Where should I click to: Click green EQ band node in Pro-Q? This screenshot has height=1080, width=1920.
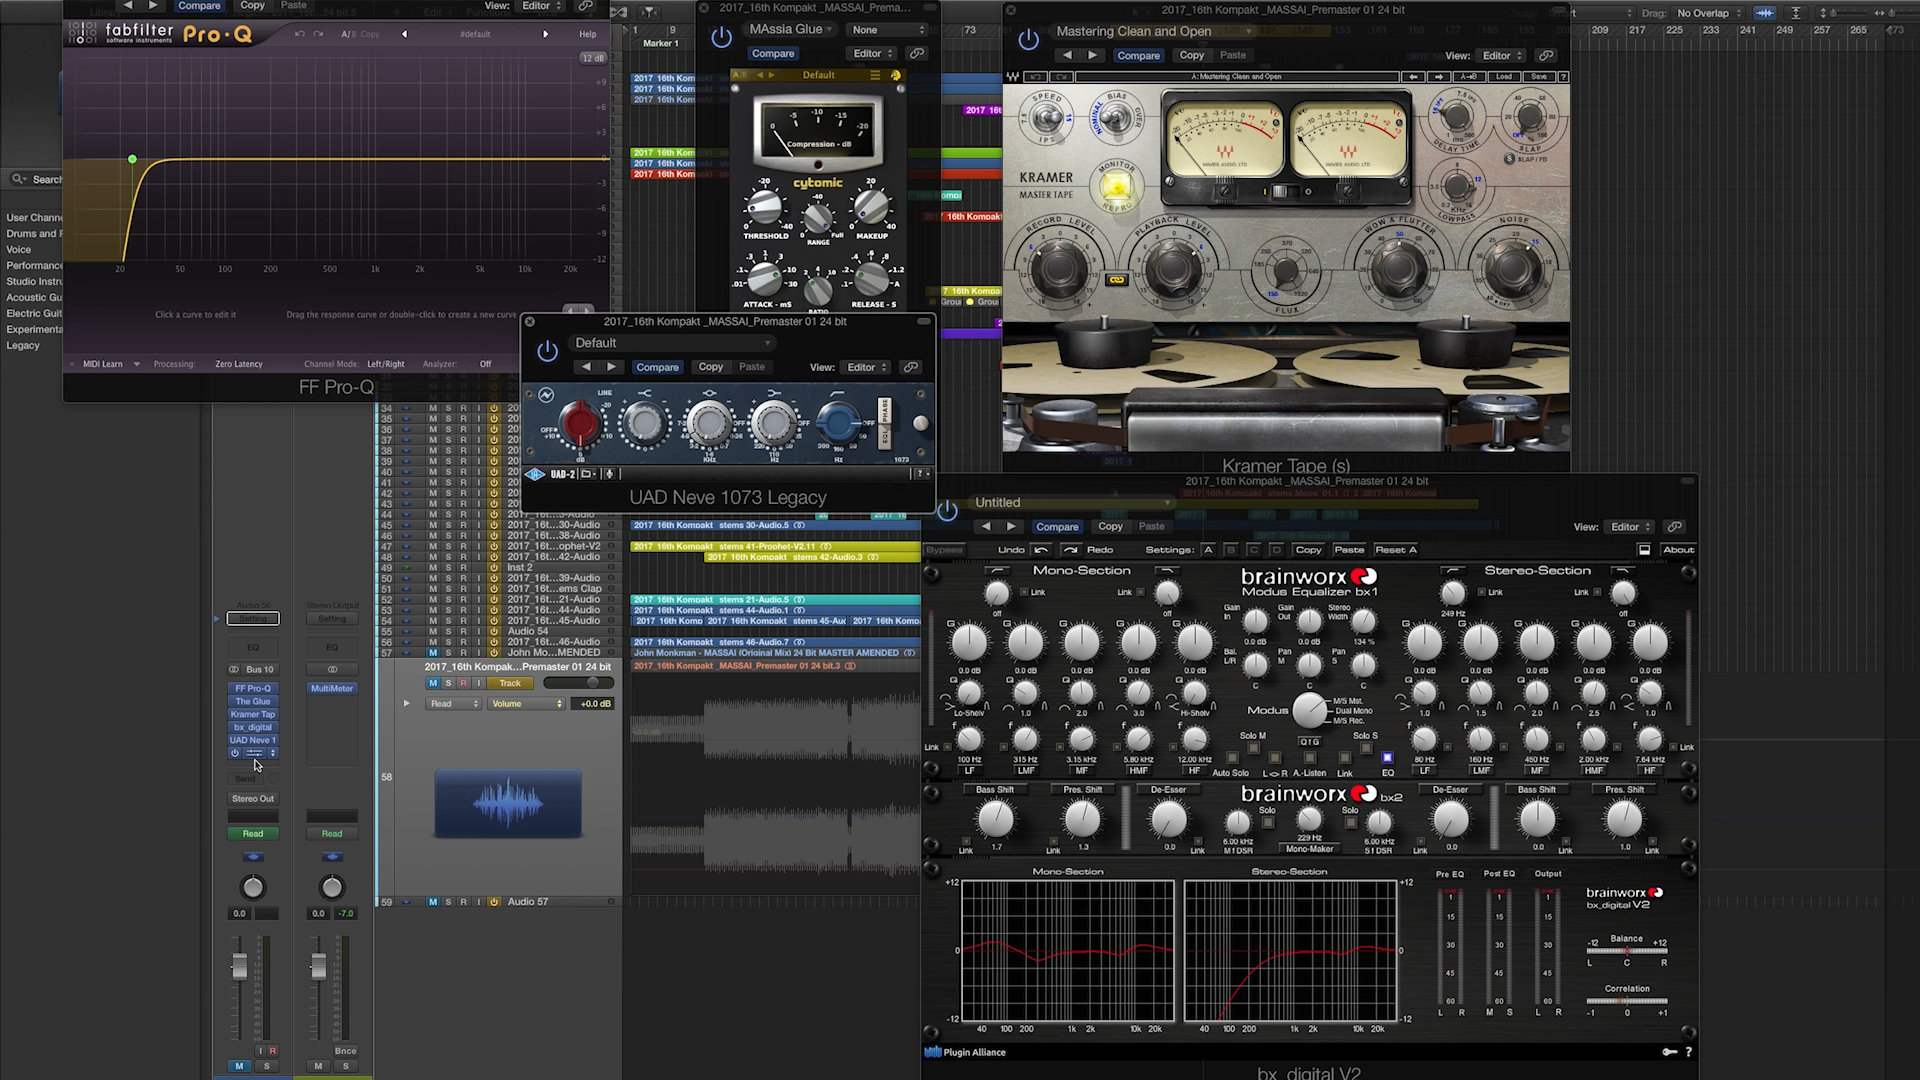point(132,160)
